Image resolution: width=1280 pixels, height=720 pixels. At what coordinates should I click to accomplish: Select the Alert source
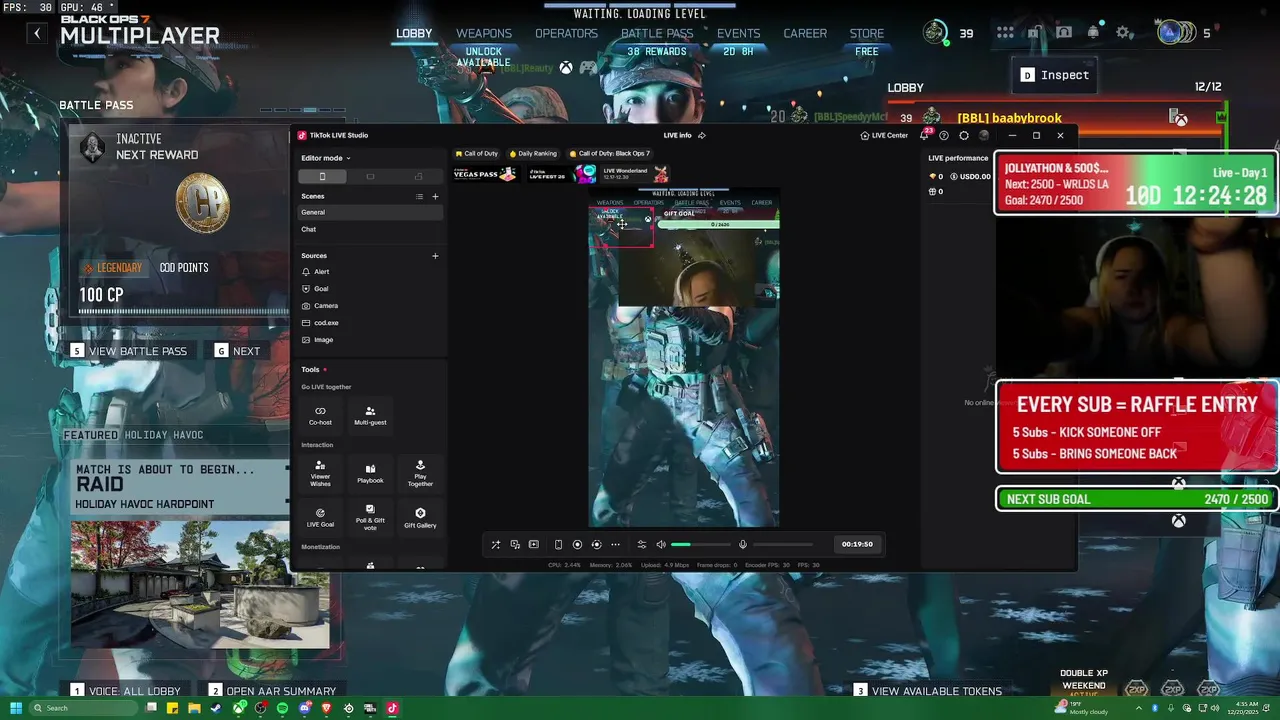pos(370,272)
